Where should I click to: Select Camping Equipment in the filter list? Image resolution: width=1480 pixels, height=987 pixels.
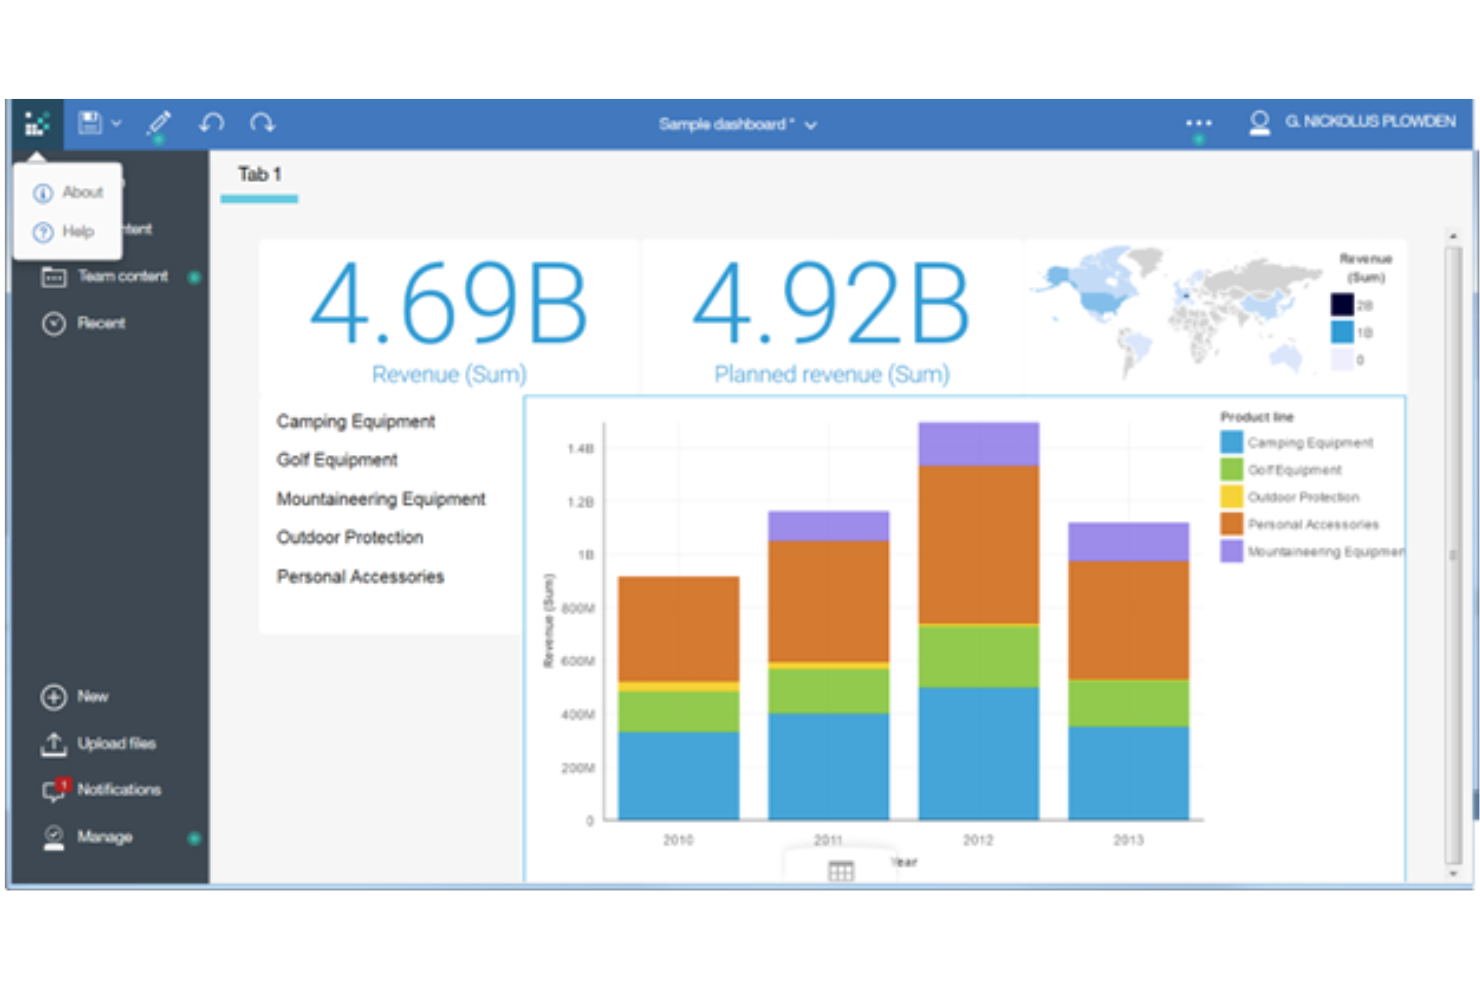tap(356, 421)
